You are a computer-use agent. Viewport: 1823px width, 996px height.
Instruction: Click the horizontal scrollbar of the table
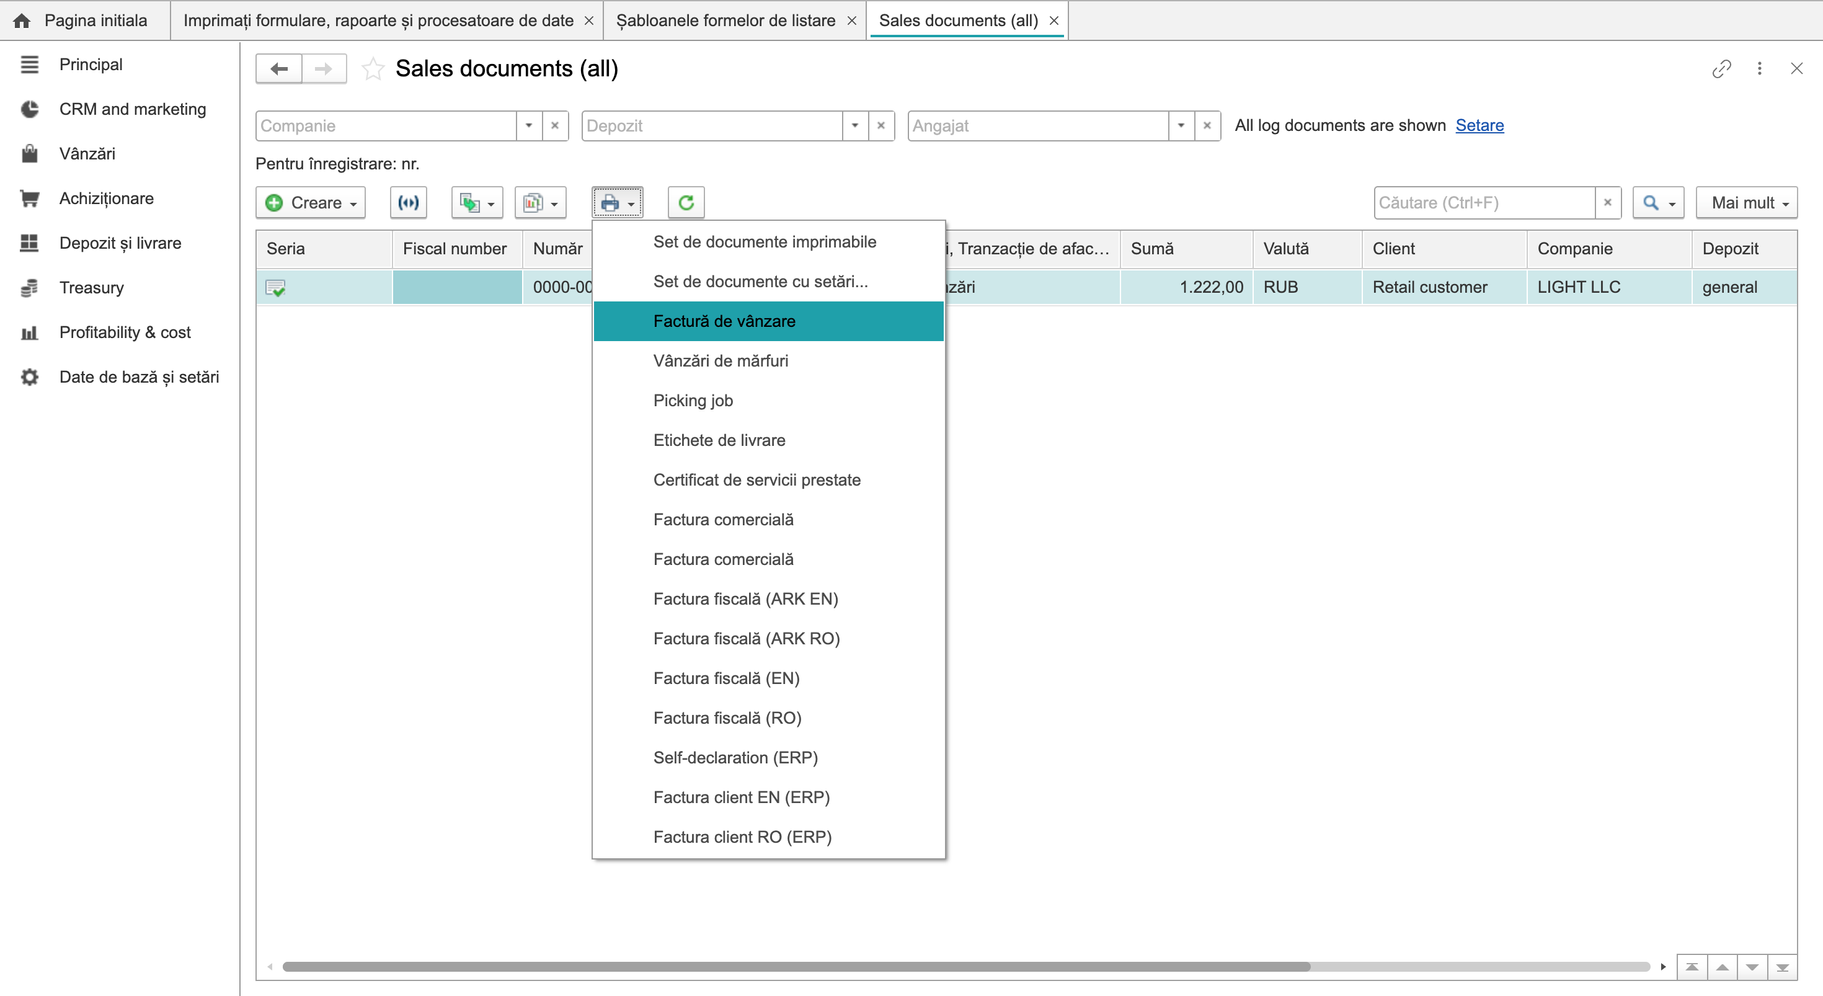pos(796,967)
